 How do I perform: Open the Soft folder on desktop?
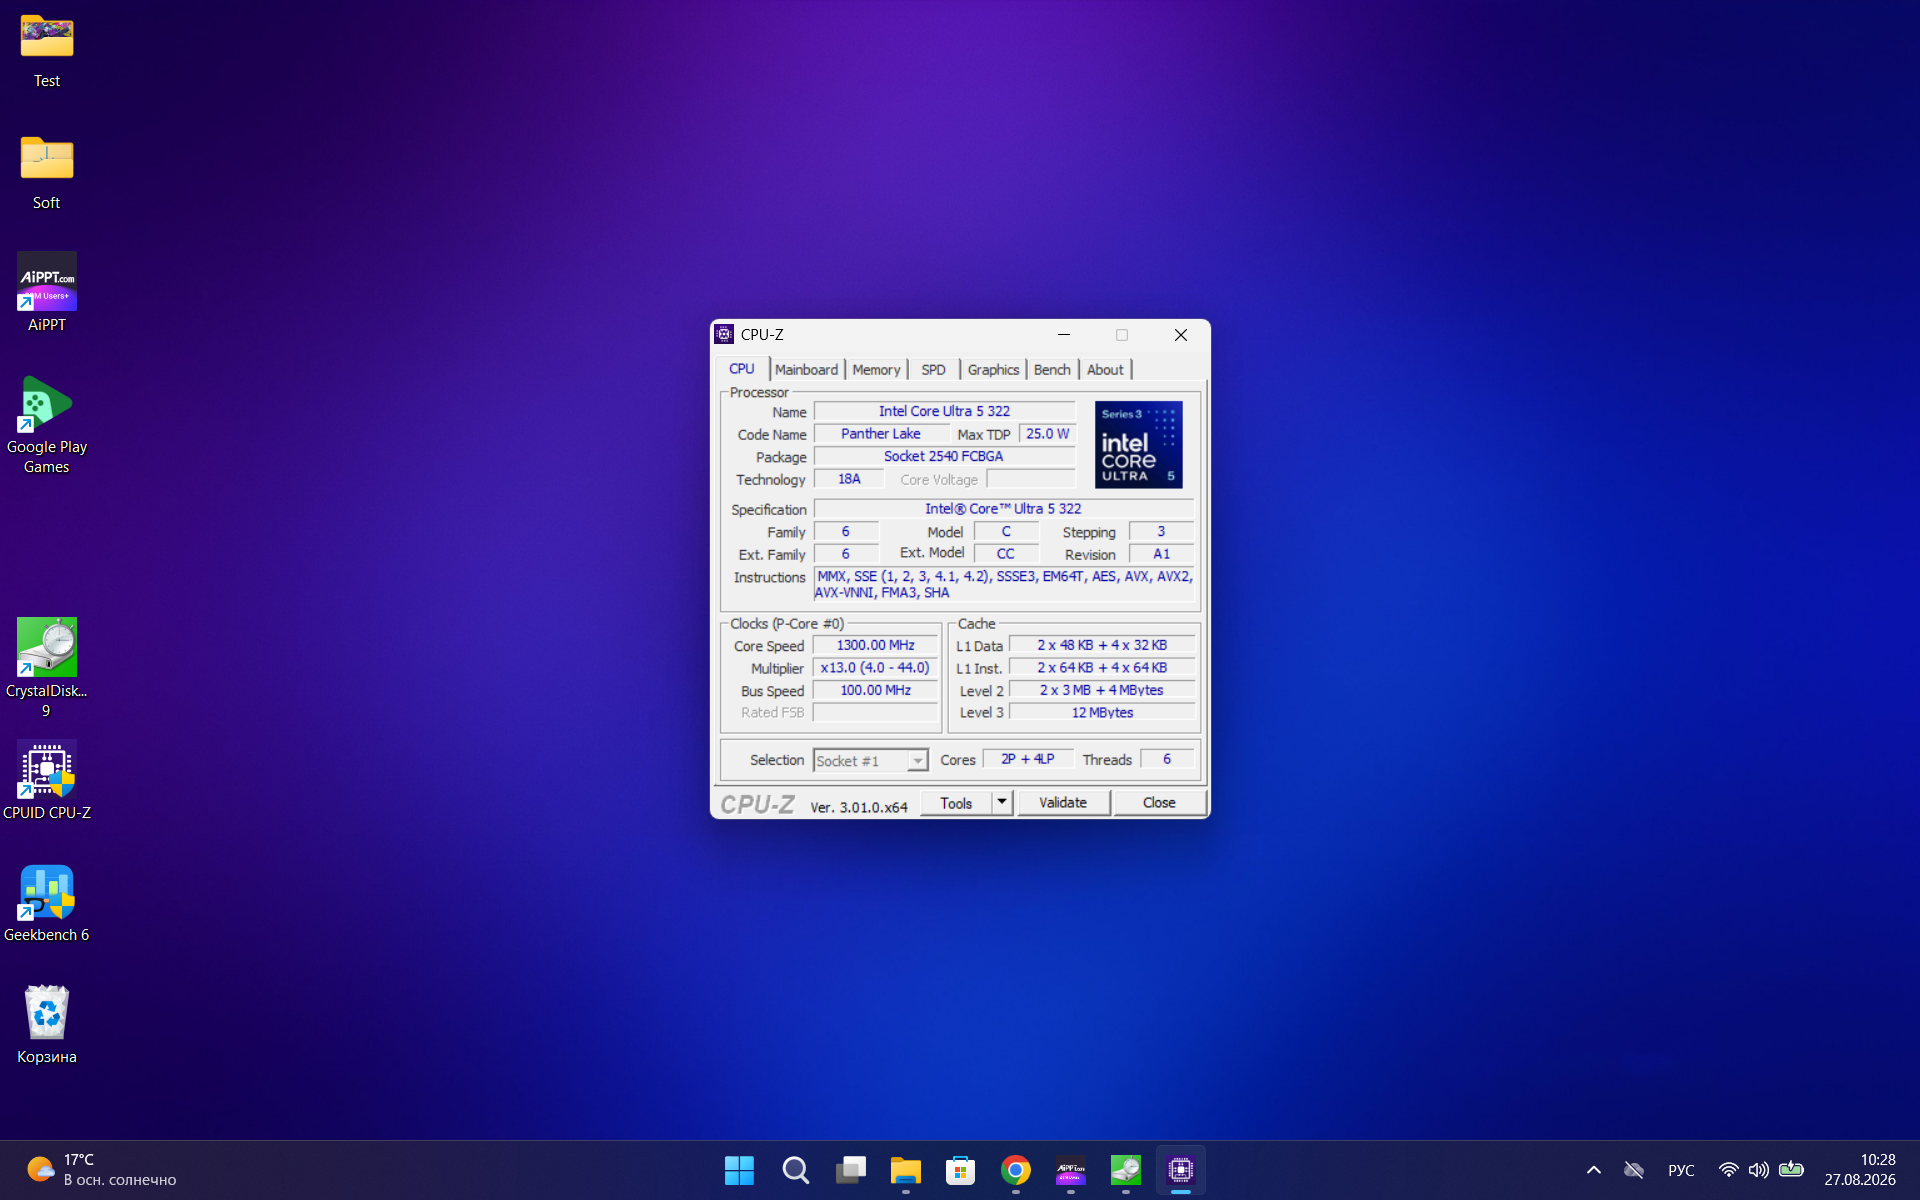pos(47,172)
